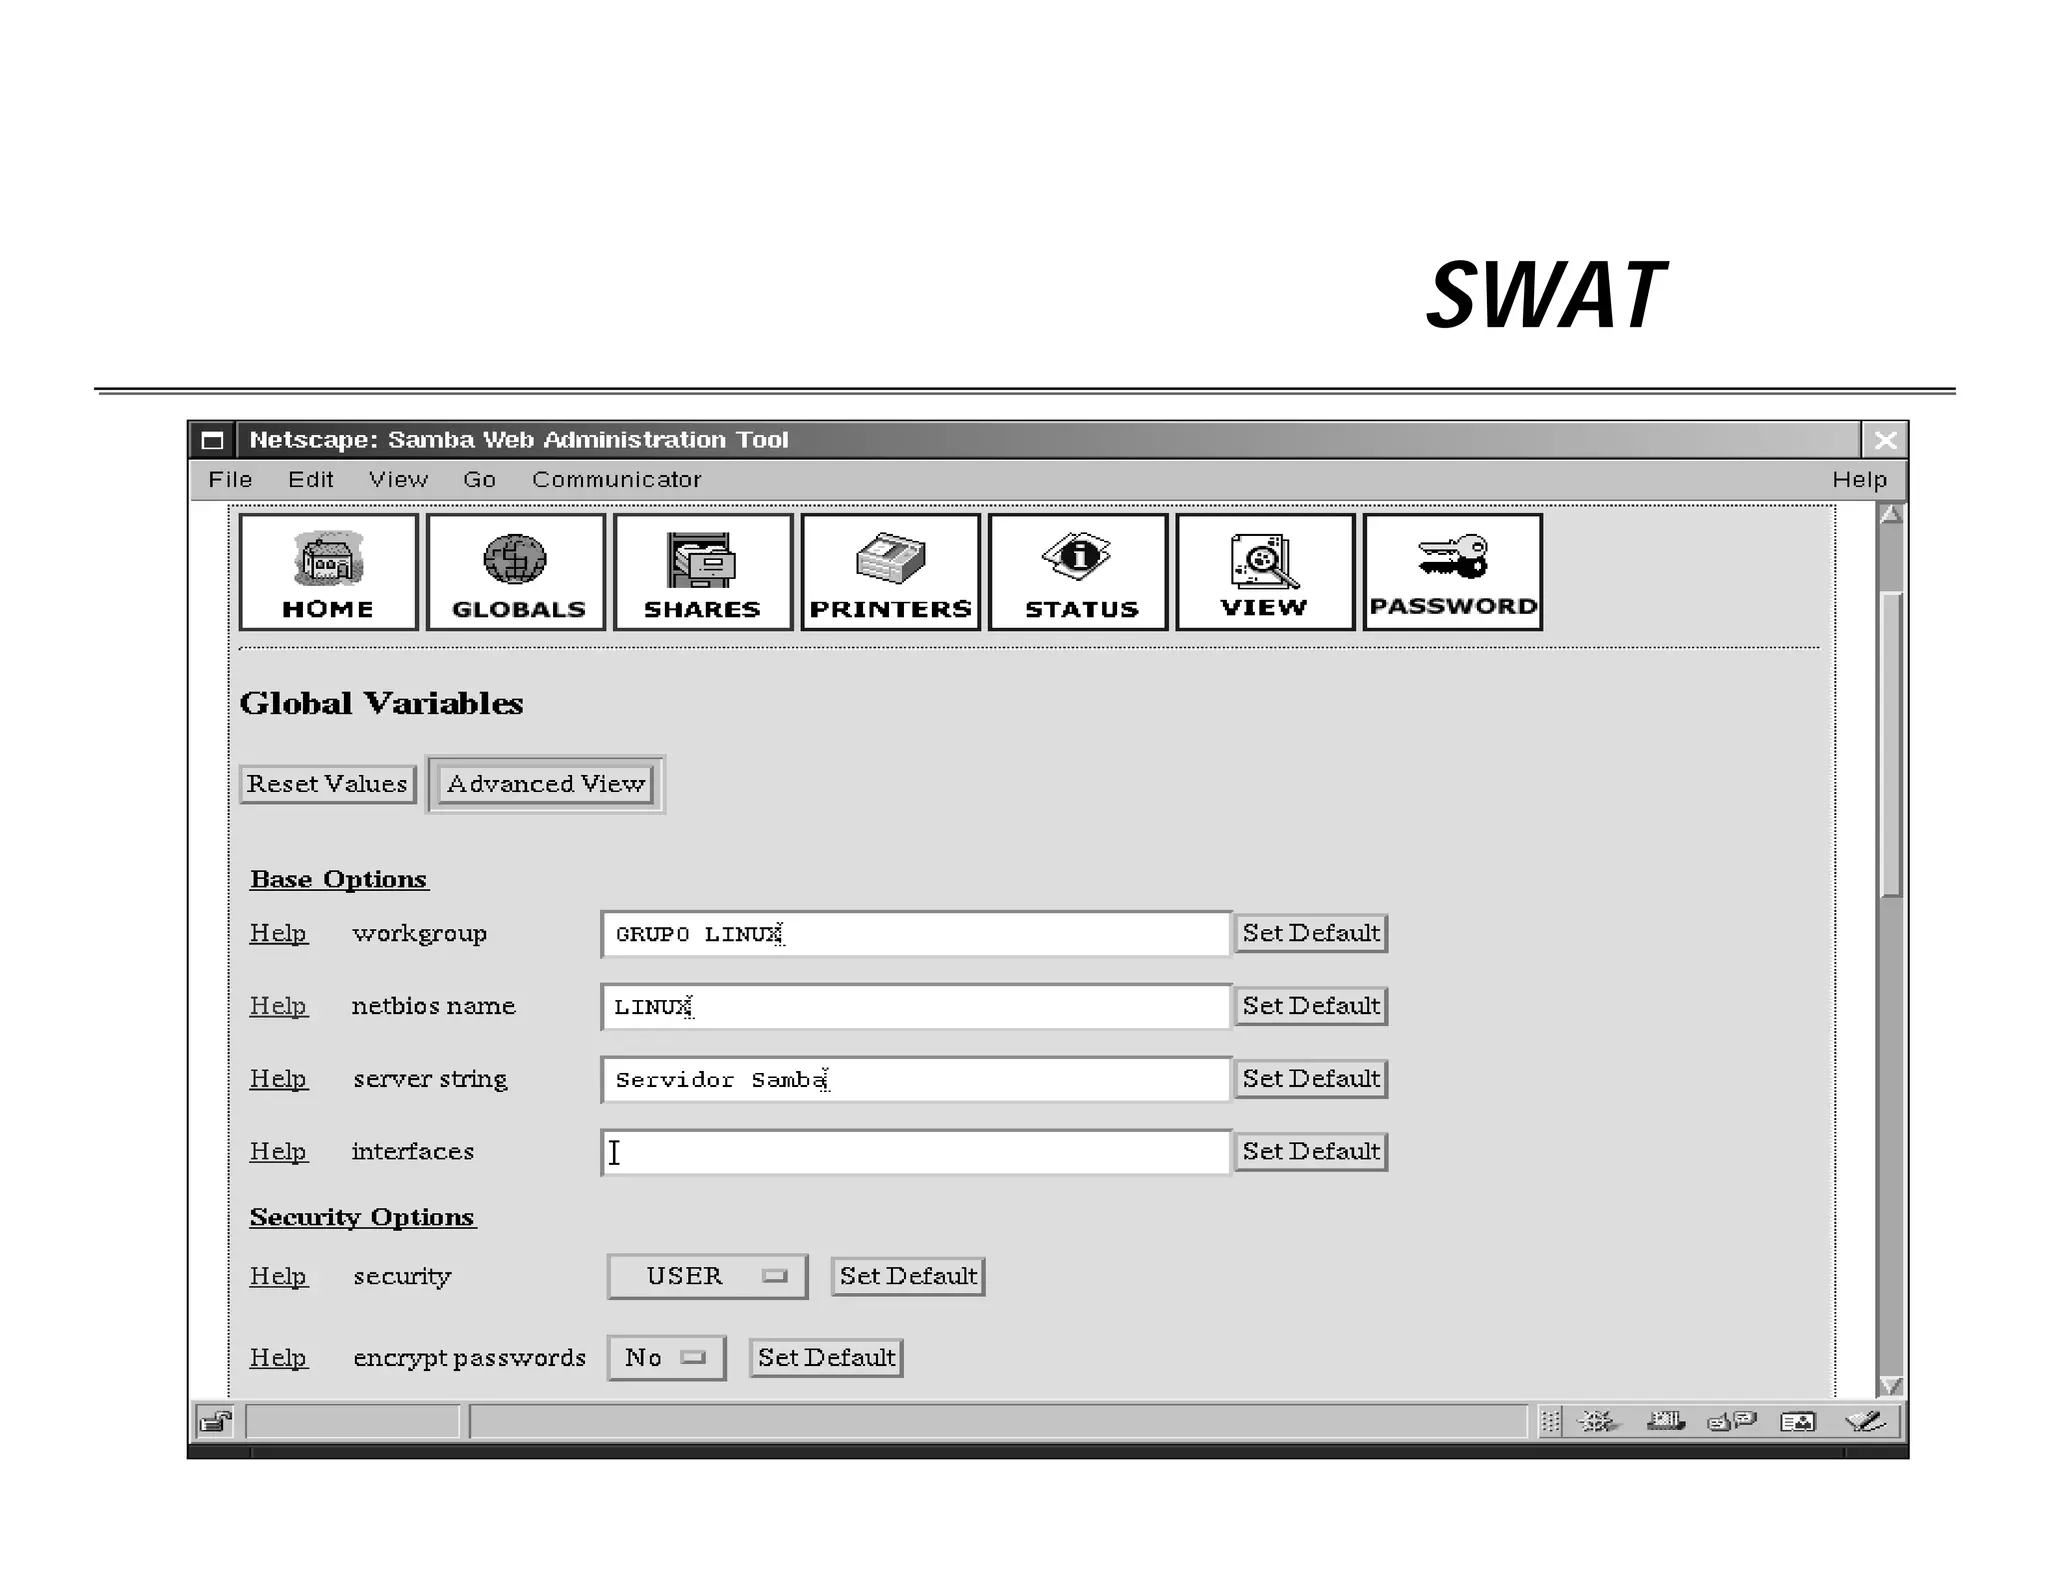This screenshot has height=1582, width=2048.
Task: Open Help link for encrypt passwords
Action: click(x=278, y=1358)
